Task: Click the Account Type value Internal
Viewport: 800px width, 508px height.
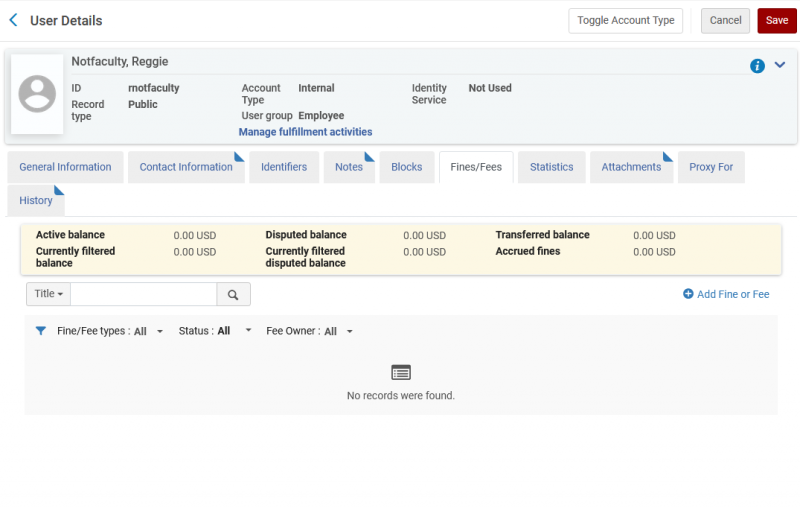Action: 316,88
